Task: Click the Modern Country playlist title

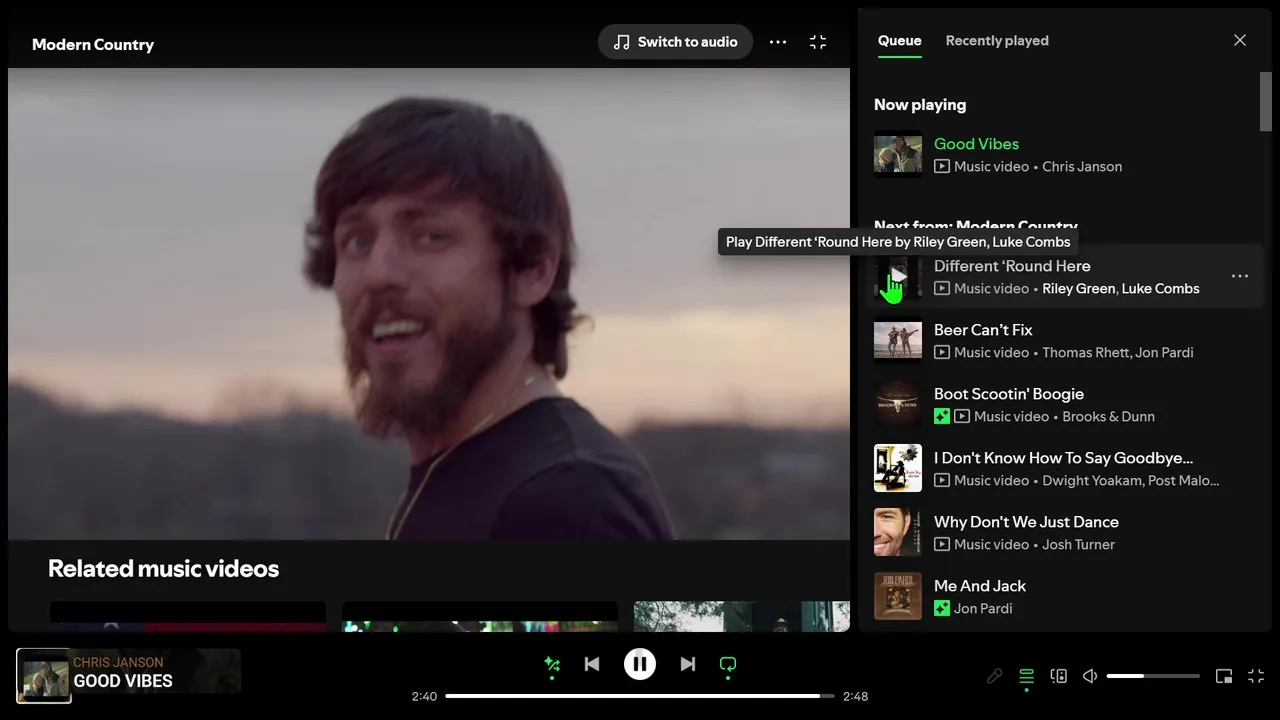Action: click(93, 44)
